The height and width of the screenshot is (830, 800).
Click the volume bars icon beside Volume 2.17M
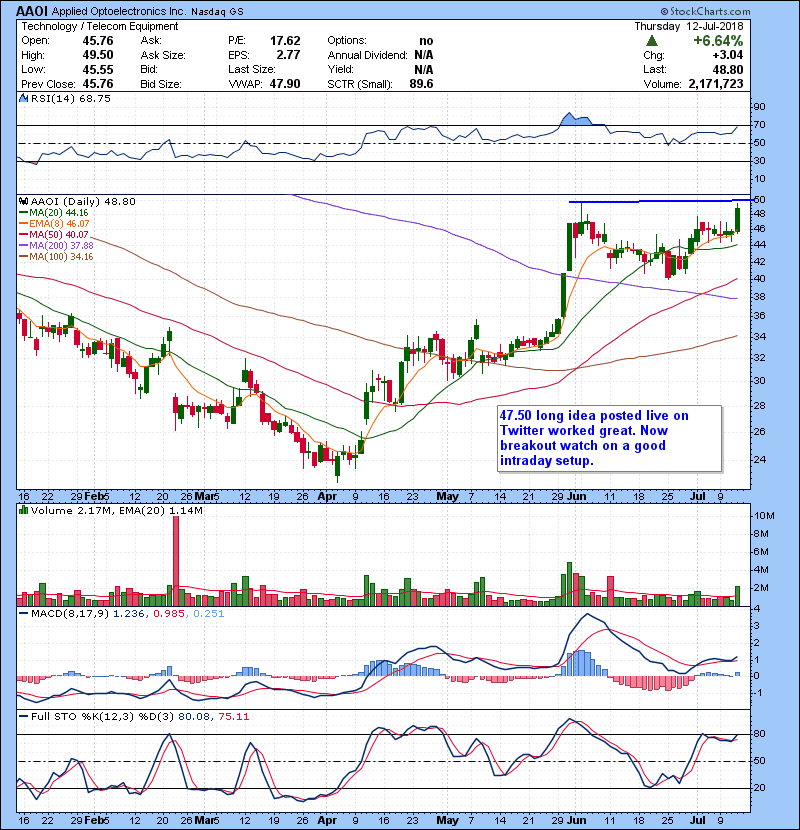pyautogui.click(x=23, y=510)
